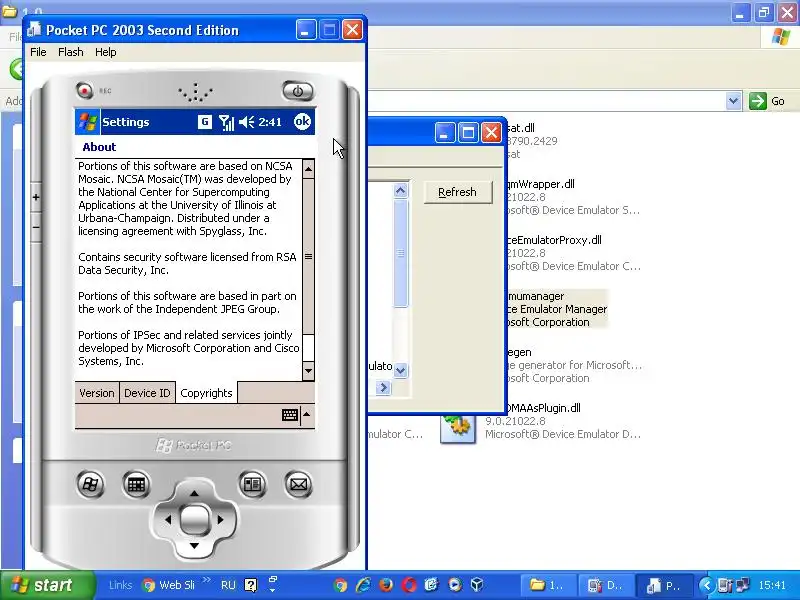The width and height of the screenshot is (800, 600).
Task: Click the Contacts hardware button
Action: click(252, 484)
